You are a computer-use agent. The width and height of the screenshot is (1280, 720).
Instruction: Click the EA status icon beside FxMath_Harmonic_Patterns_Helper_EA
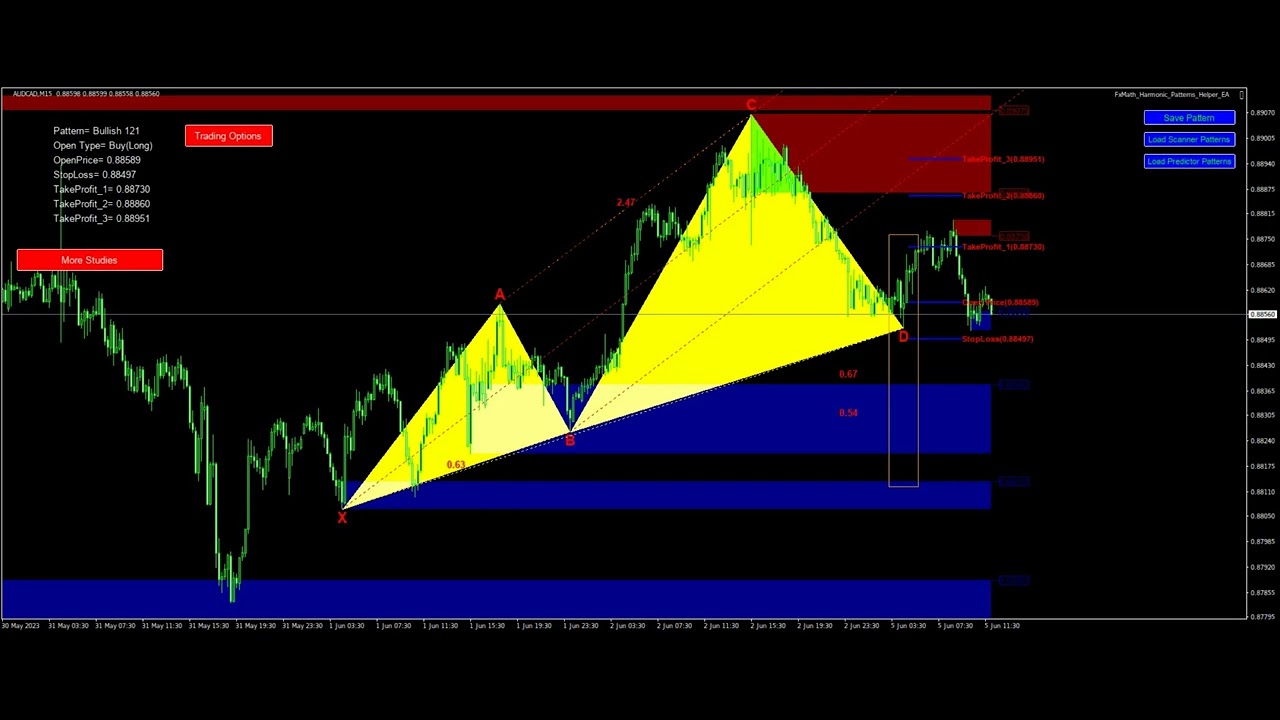[x=1241, y=95]
